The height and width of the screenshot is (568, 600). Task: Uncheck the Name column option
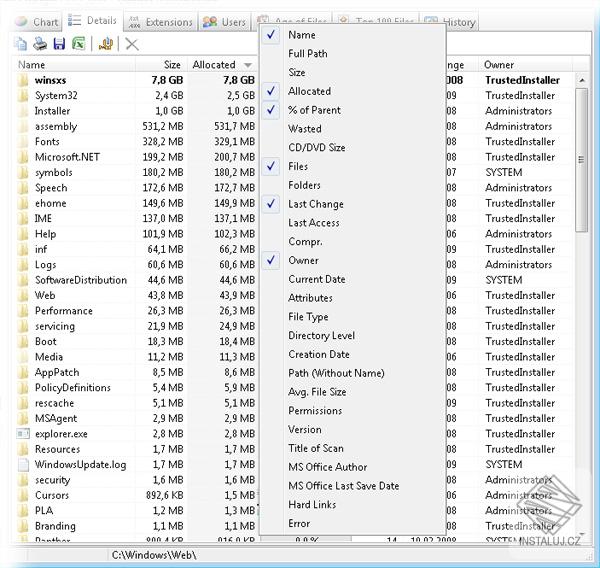coord(301,35)
